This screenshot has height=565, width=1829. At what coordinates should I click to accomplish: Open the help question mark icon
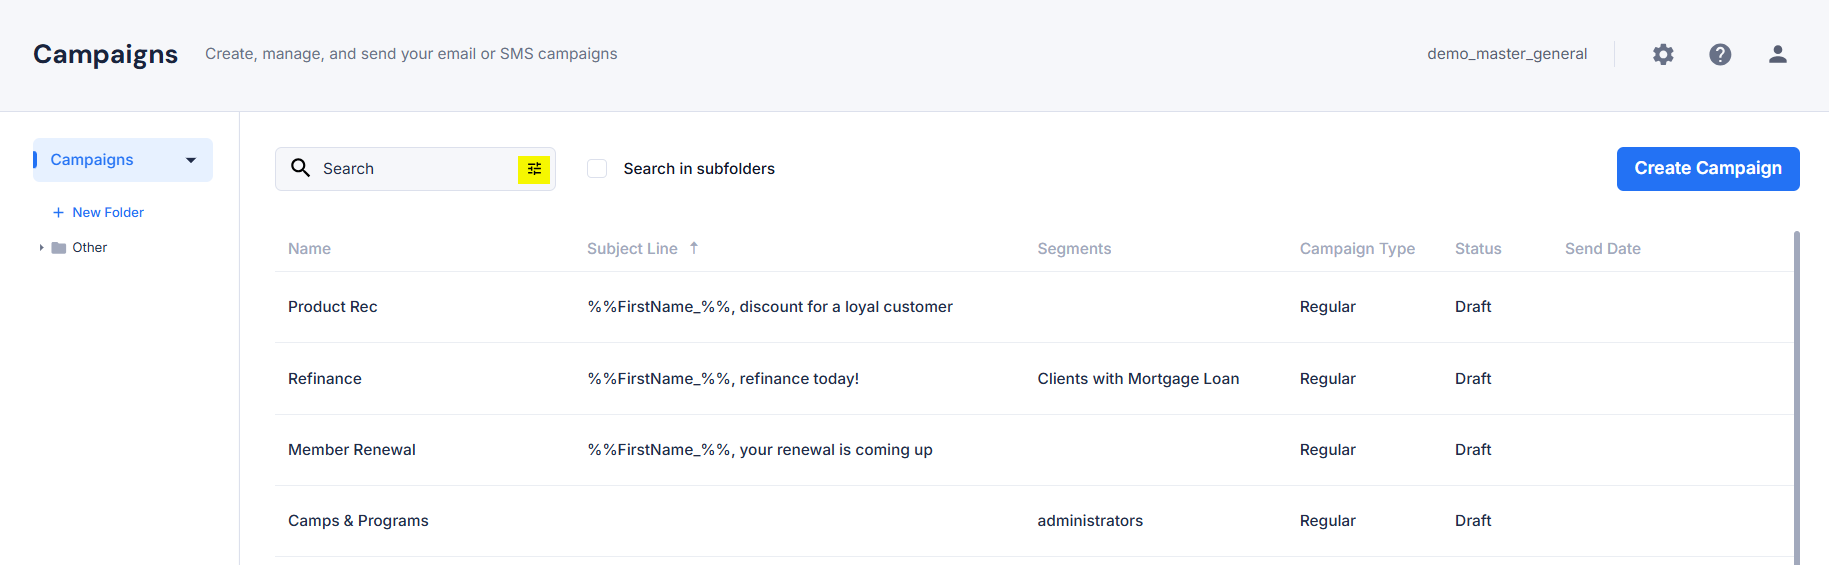click(x=1720, y=54)
